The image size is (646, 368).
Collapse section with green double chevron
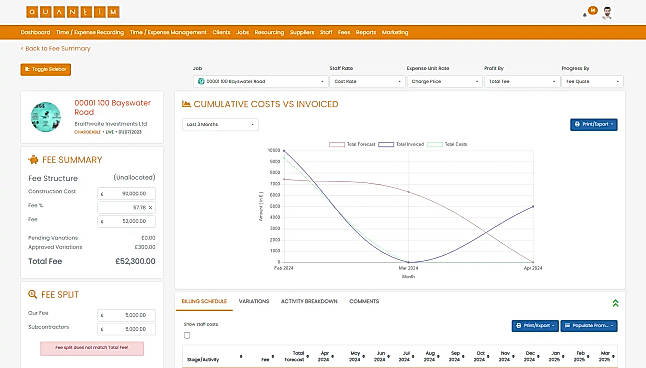pos(615,303)
